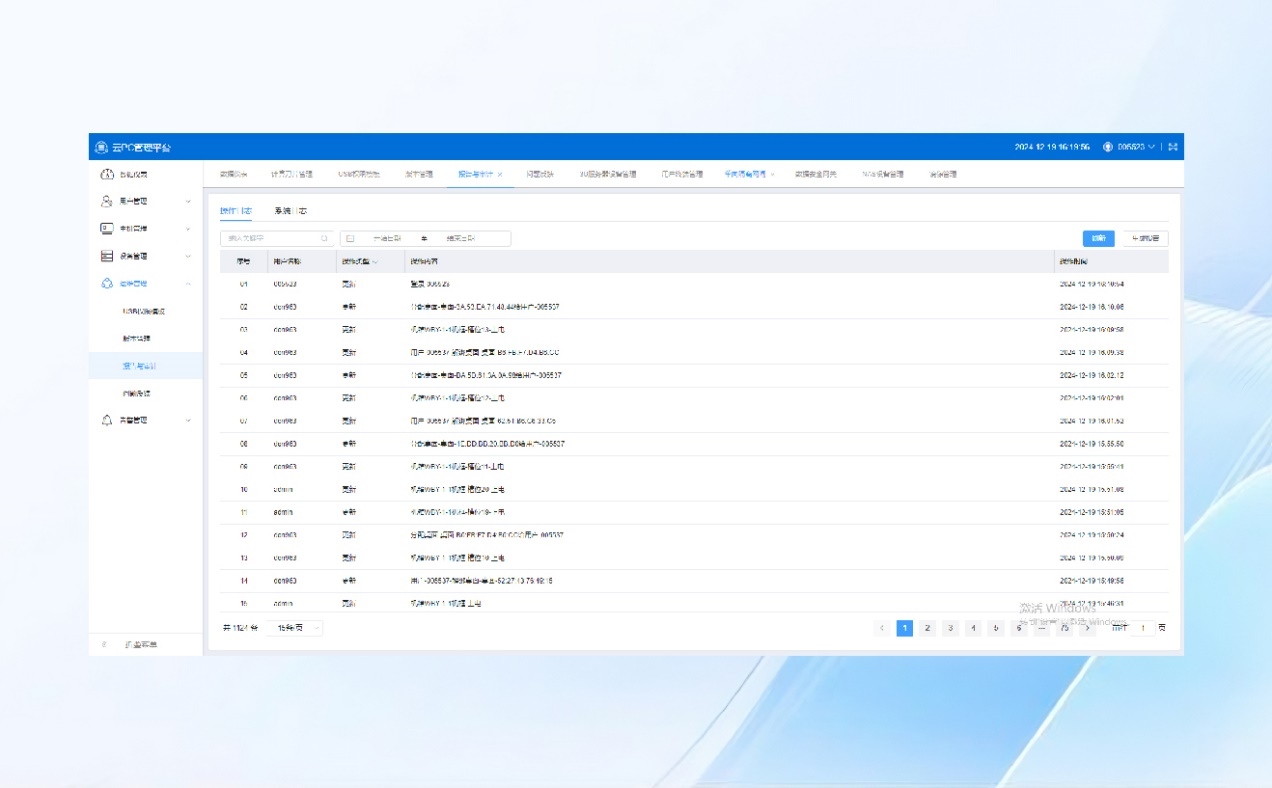This screenshot has height=788, width=1272.
Task: Click the user avatar icon in header
Action: [x=1108, y=147]
